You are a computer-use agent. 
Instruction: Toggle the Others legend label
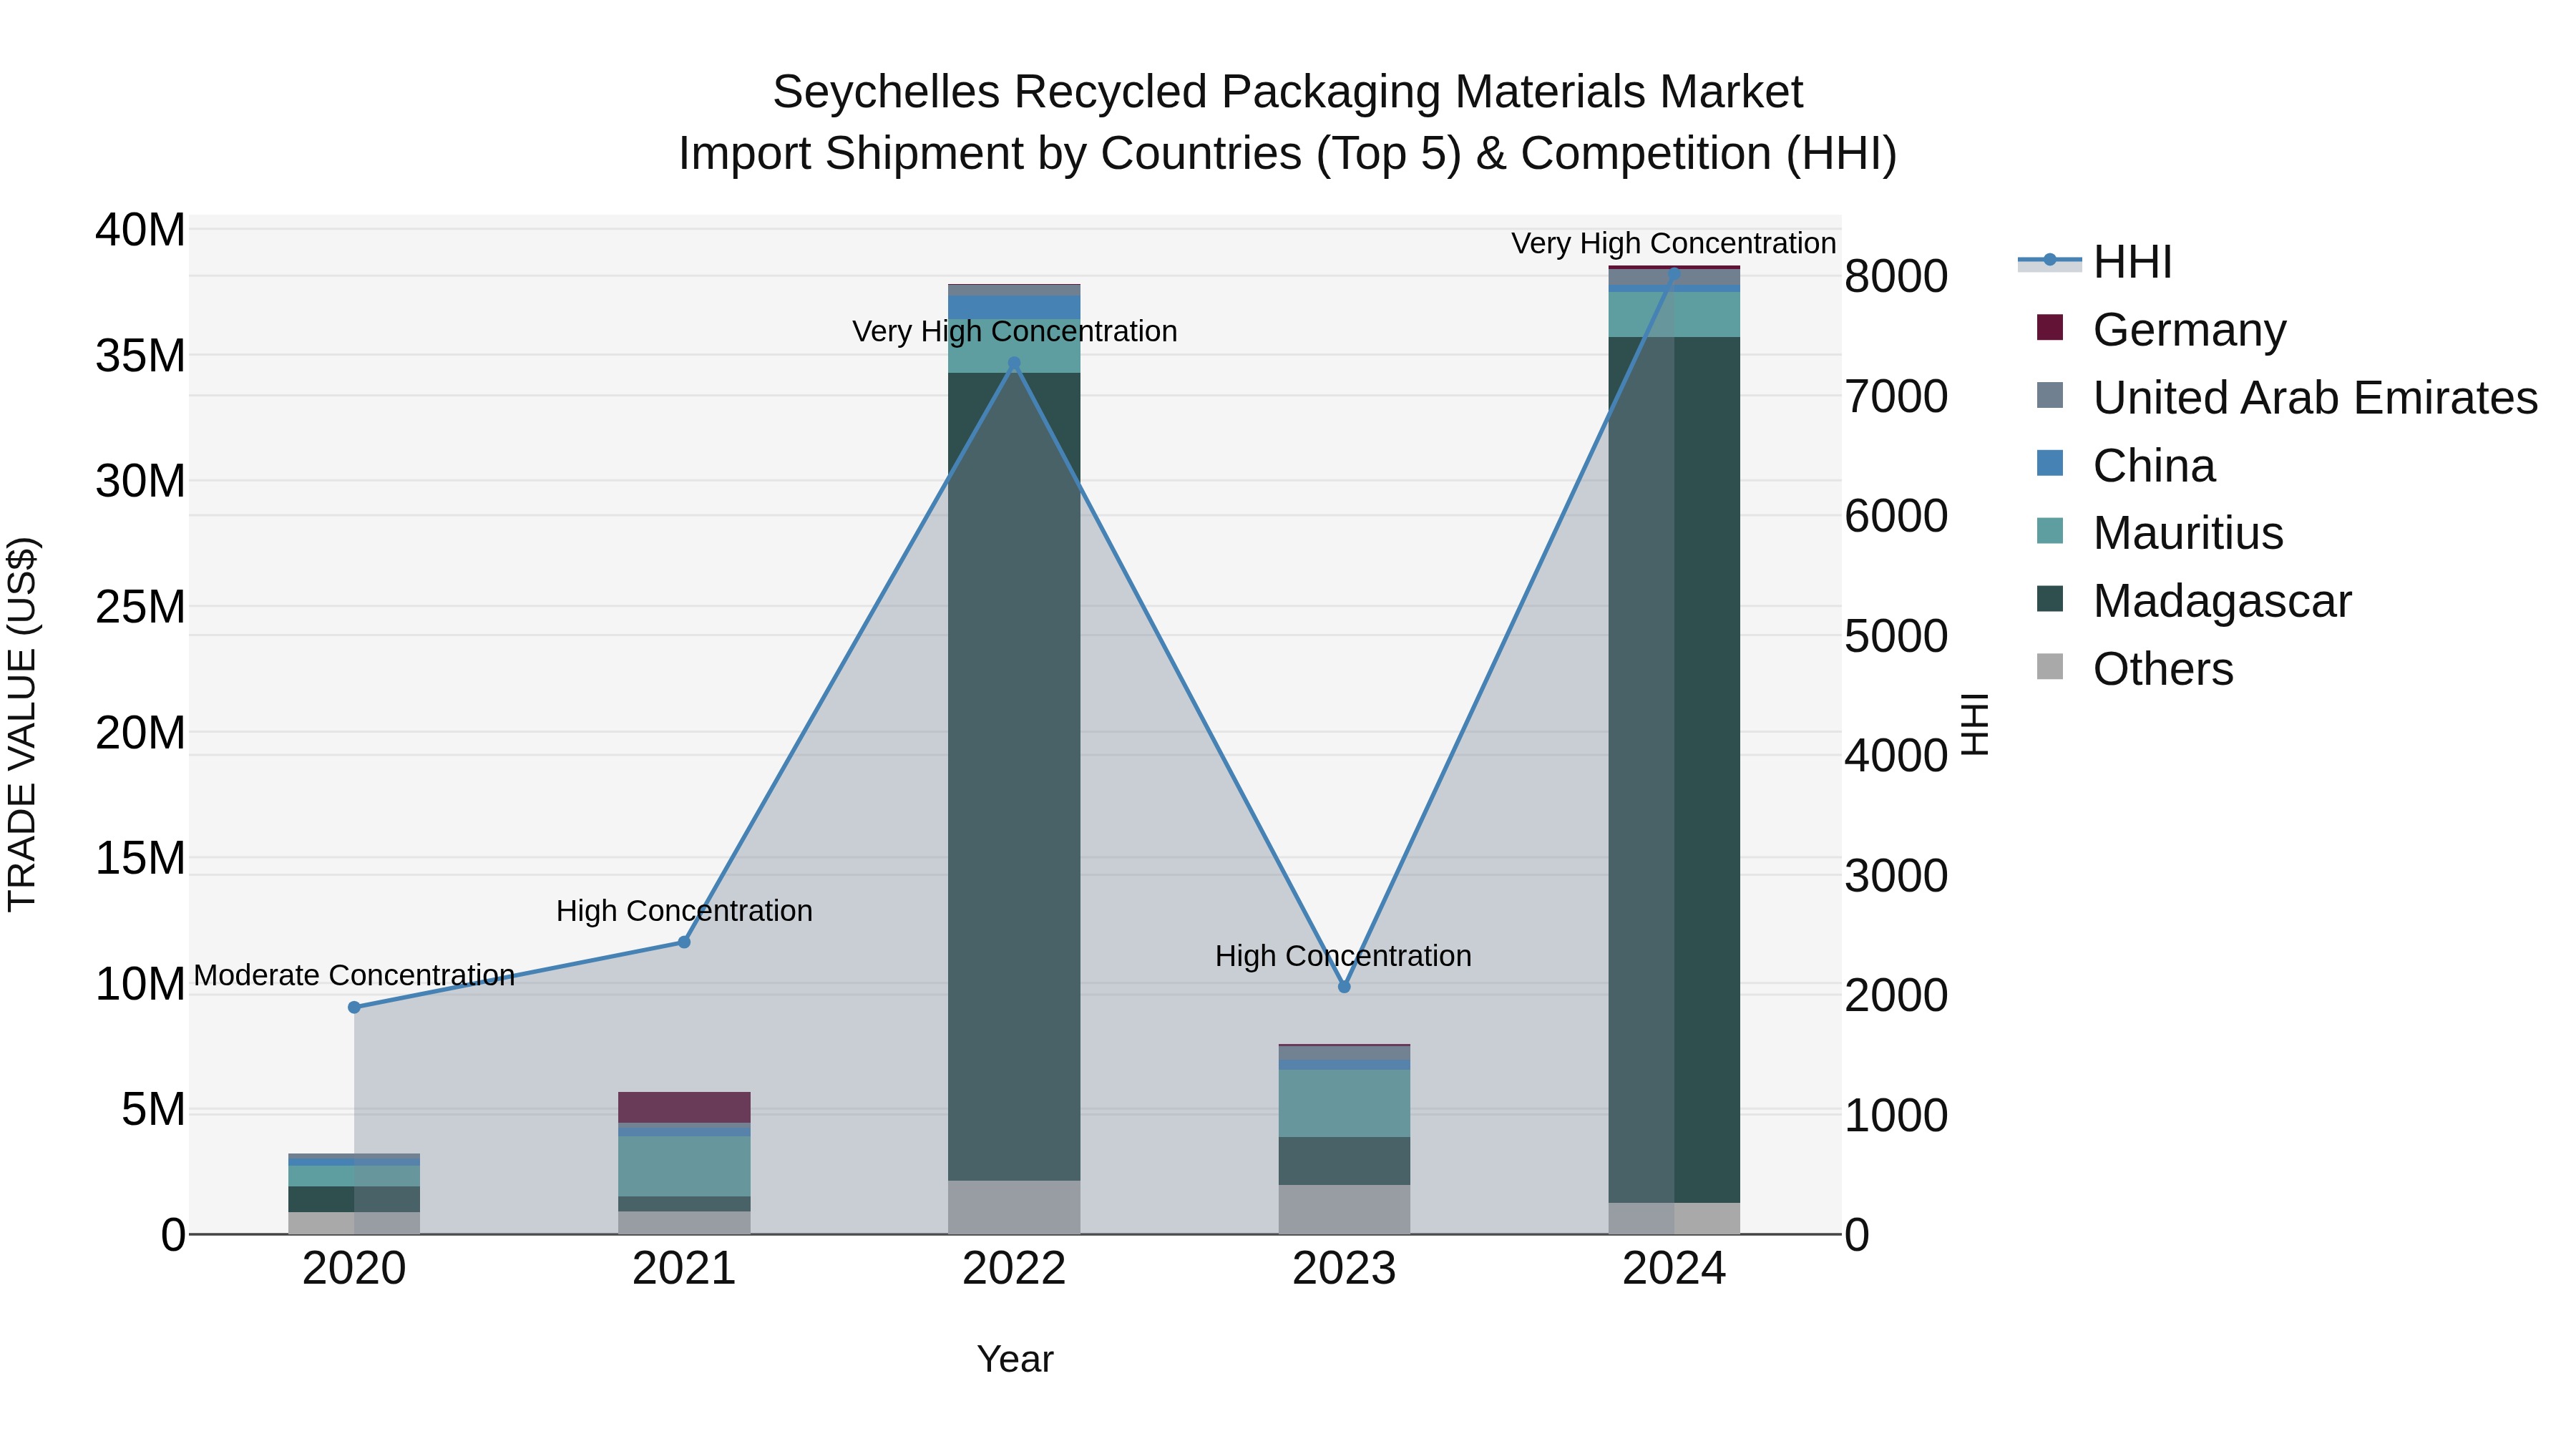click(2163, 669)
